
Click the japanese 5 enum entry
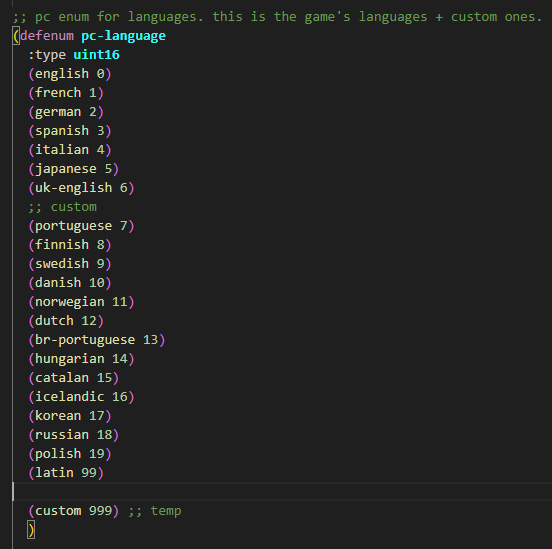pos(74,169)
